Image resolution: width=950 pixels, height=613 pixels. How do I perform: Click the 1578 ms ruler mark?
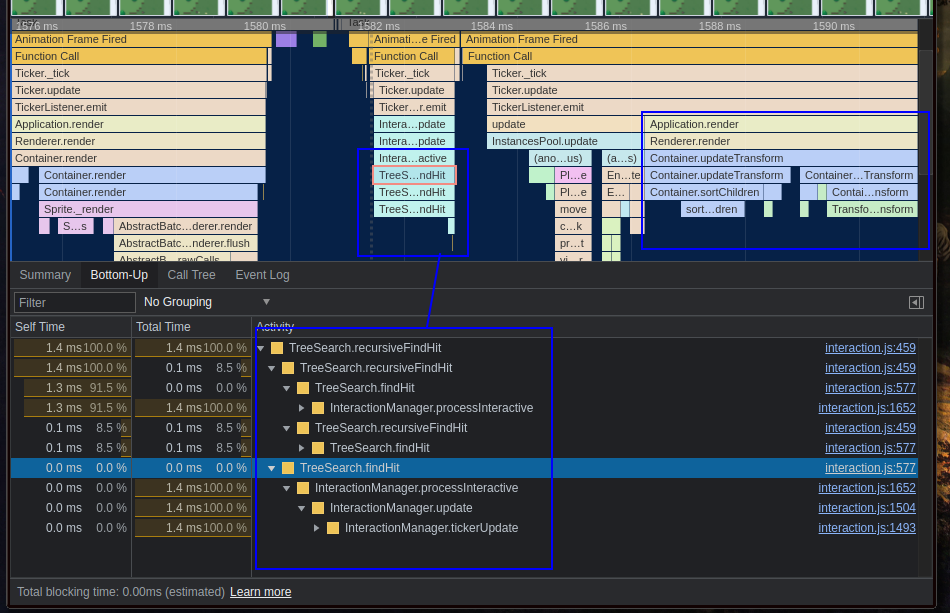151,26
